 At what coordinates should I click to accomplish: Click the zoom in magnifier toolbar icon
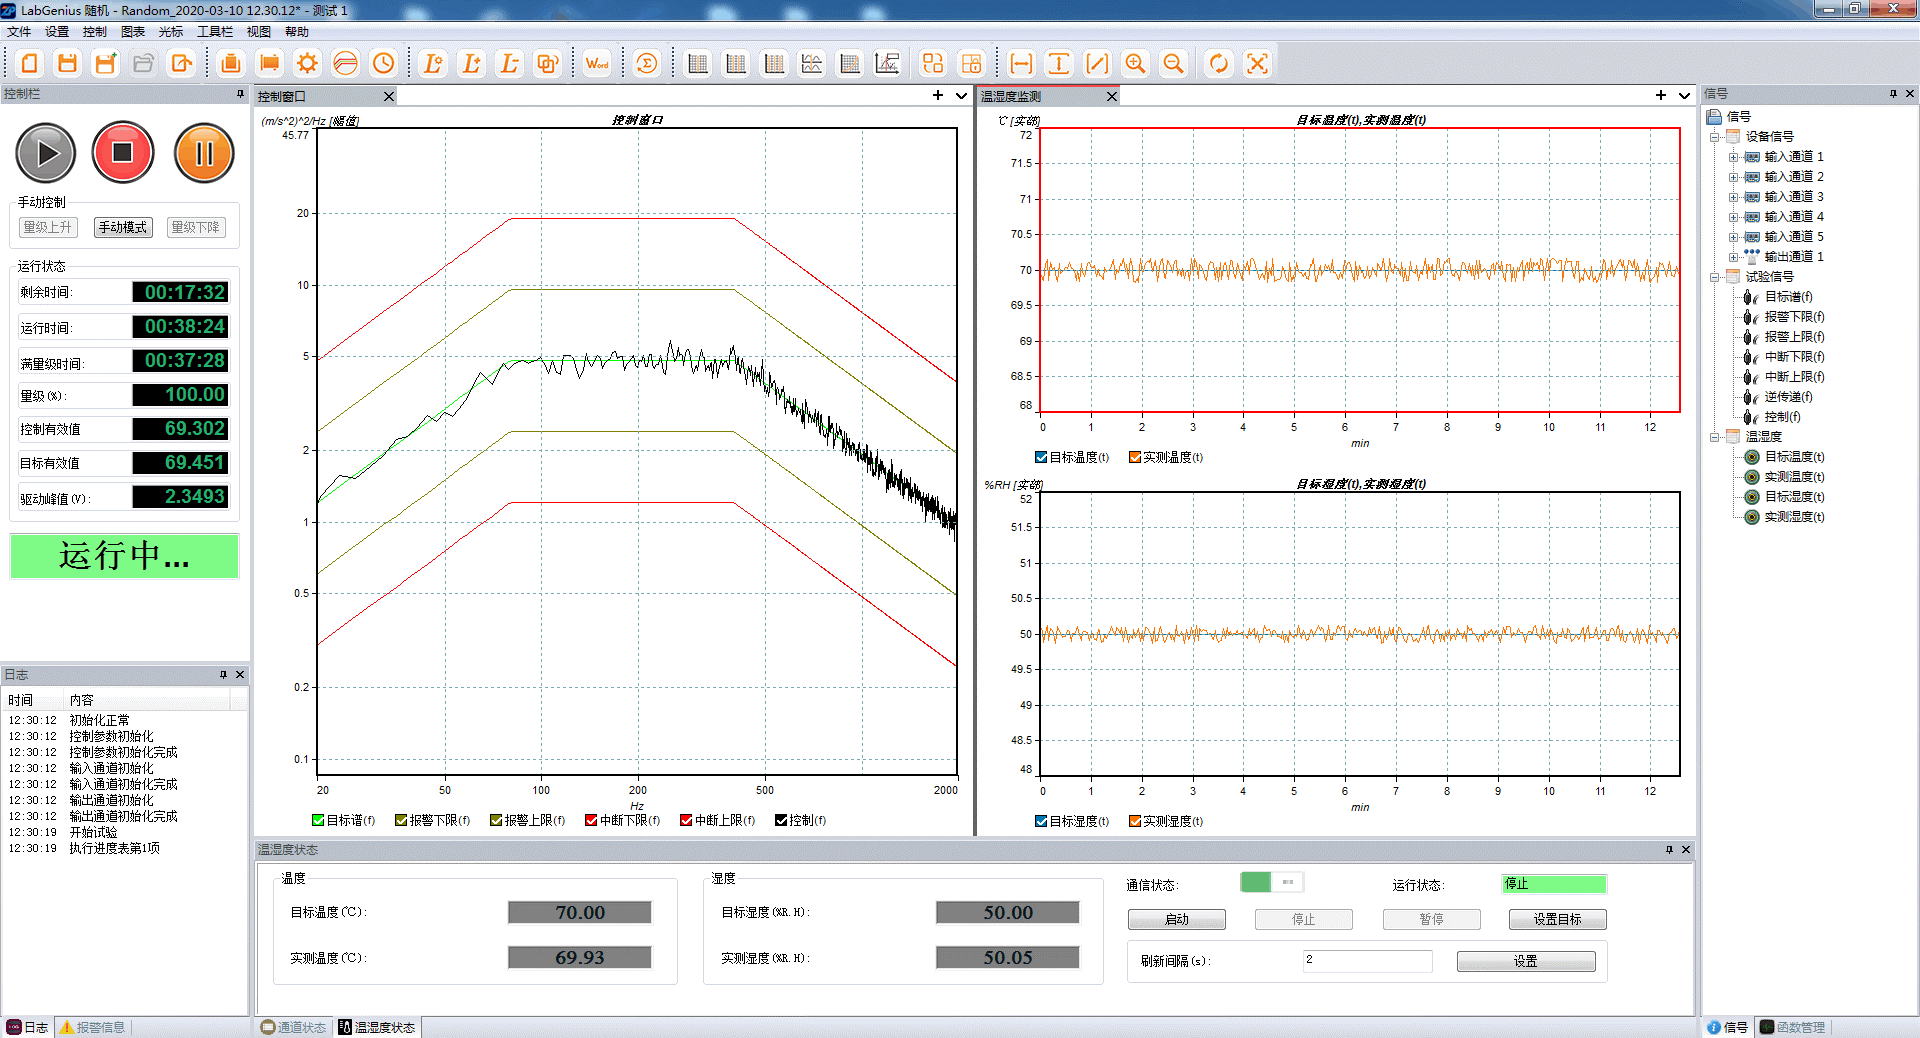pyautogui.click(x=1135, y=64)
